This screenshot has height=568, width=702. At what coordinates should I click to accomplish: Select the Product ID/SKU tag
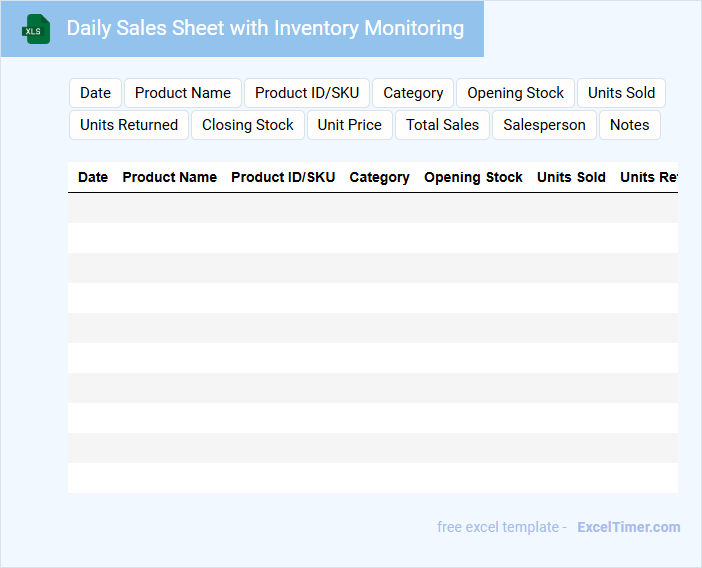(x=307, y=93)
